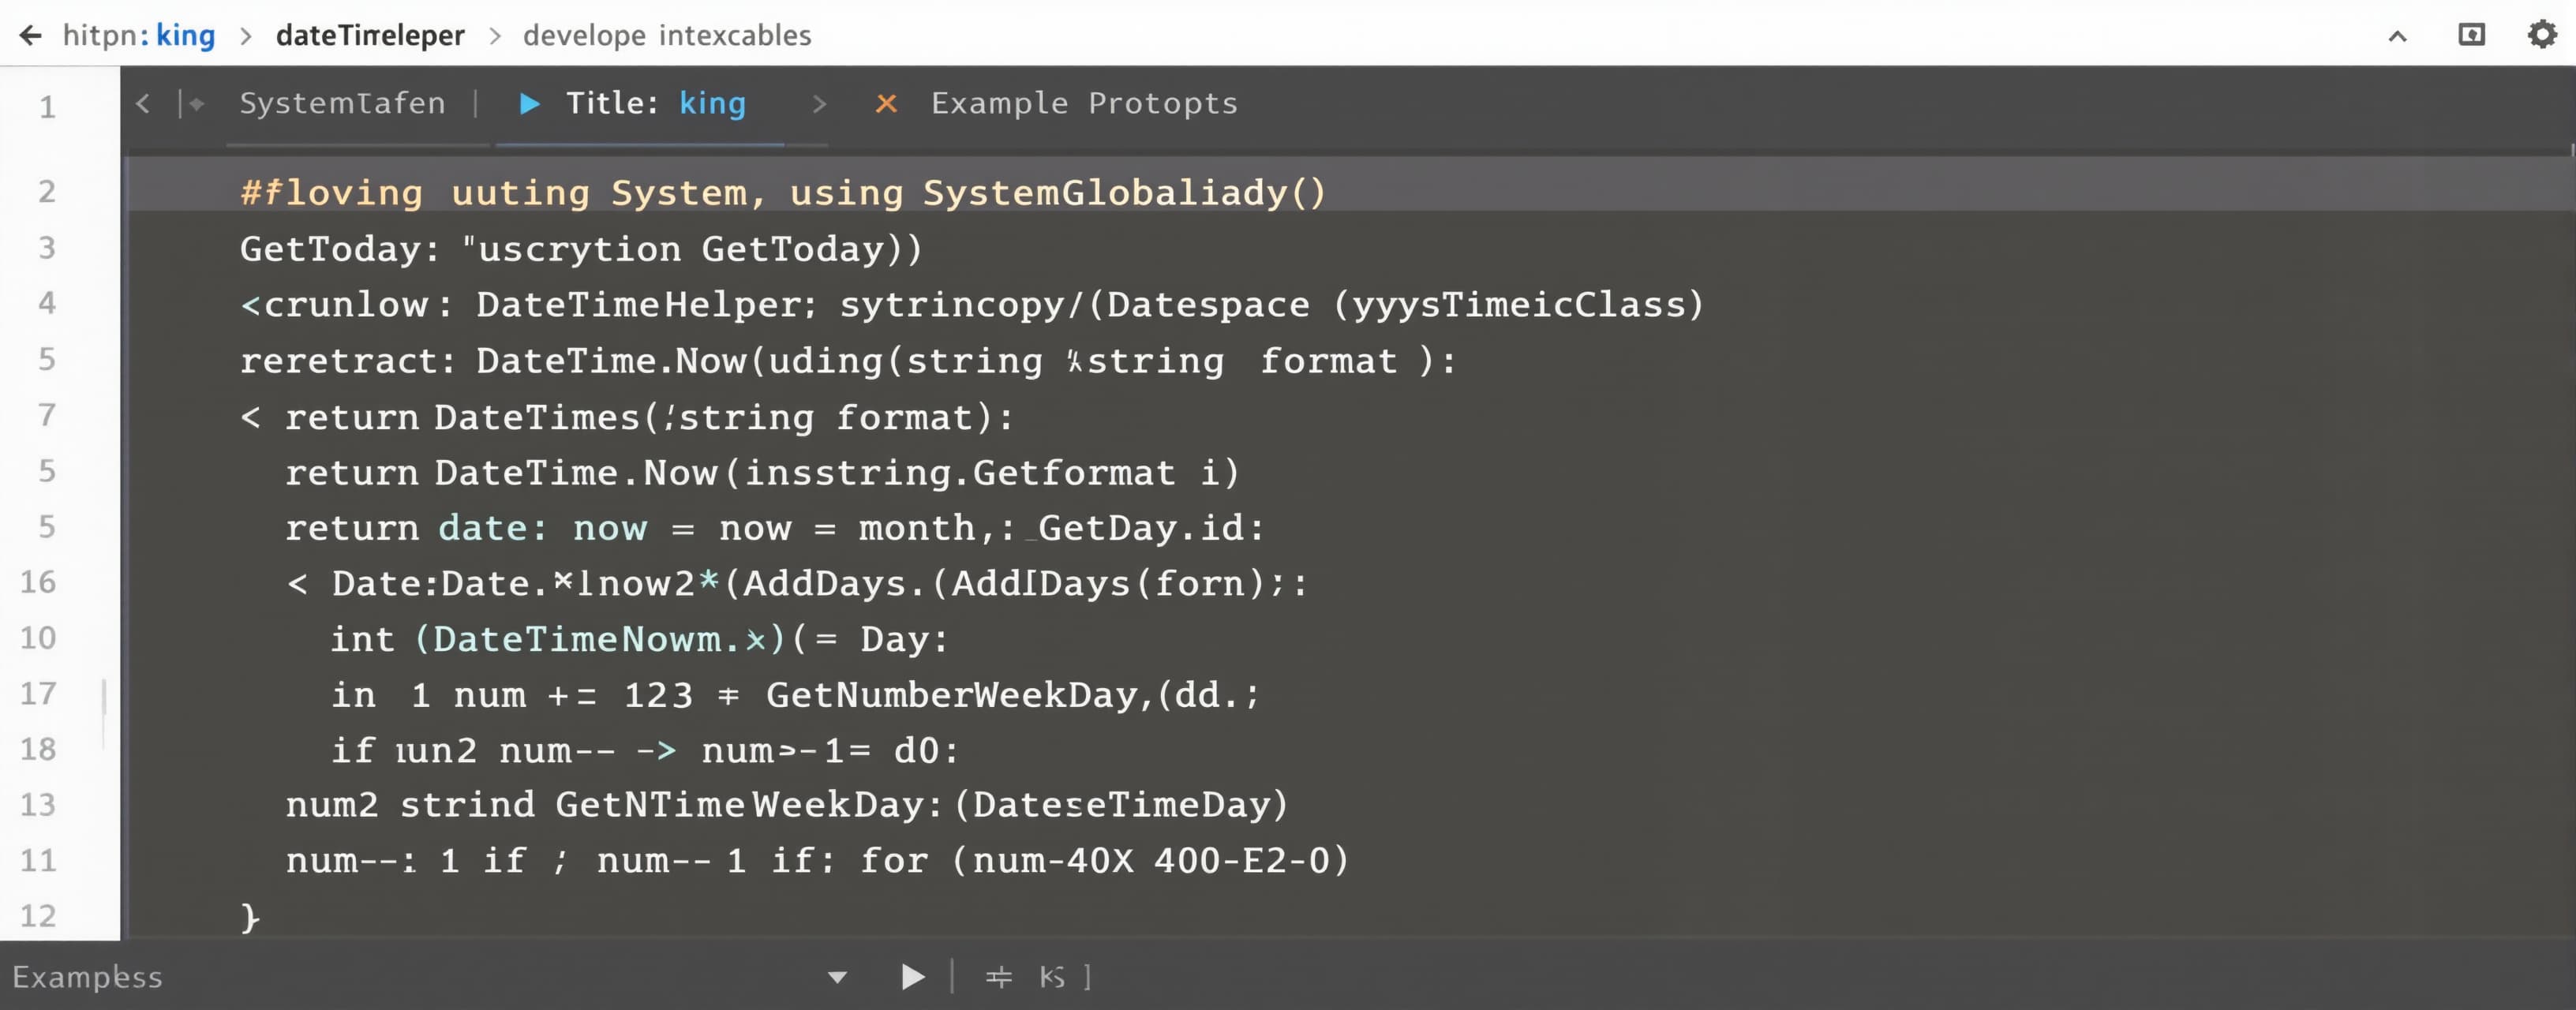Click the closing brace on line 12
This screenshot has height=1010, width=2576.
250,918
